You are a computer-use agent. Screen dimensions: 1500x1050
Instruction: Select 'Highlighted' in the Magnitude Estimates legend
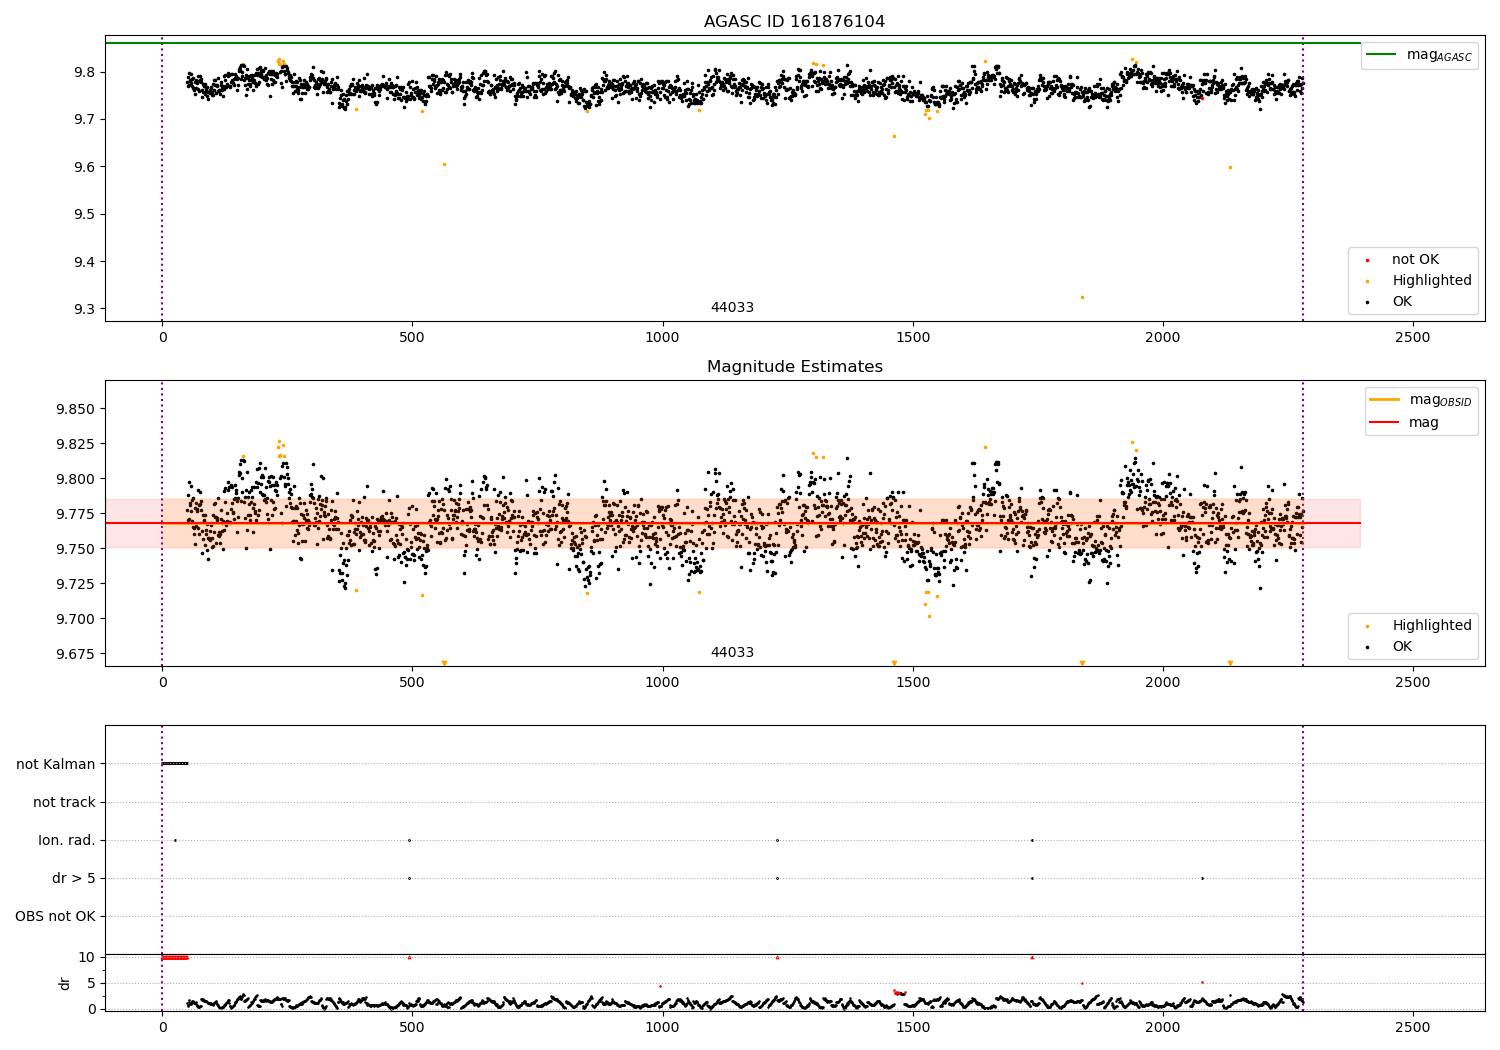coord(1432,626)
